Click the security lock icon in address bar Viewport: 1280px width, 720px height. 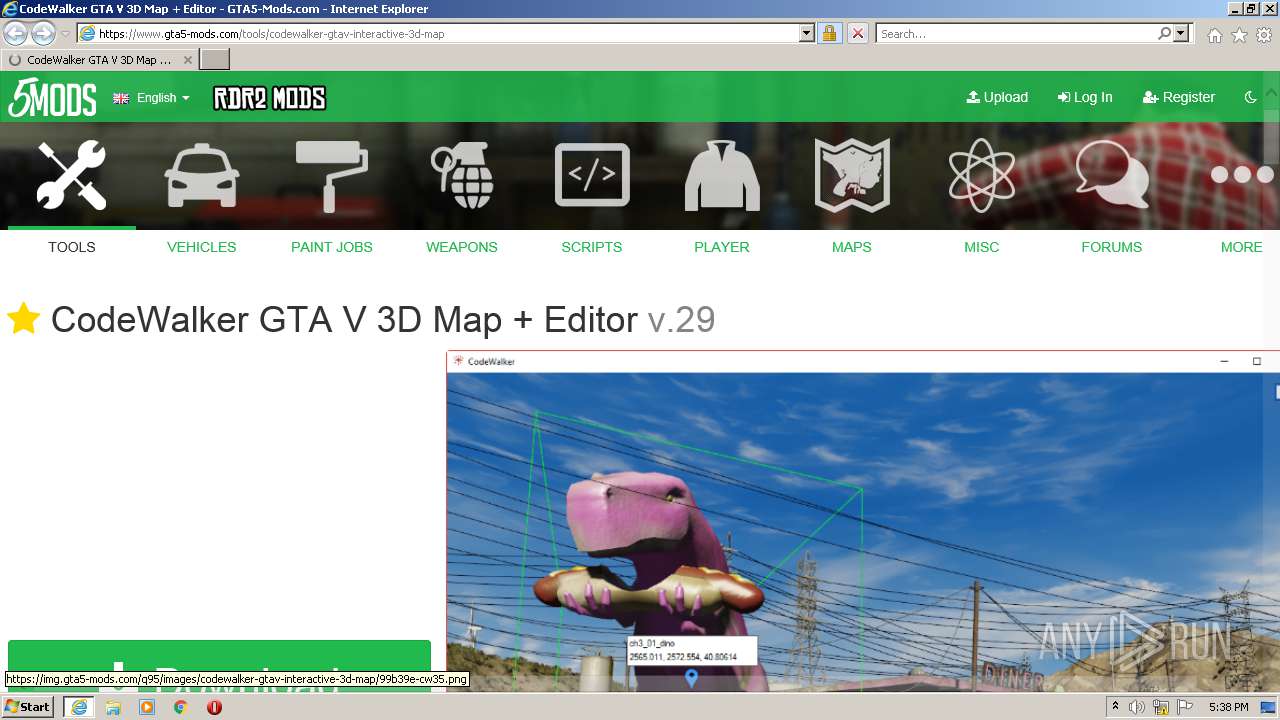(829, 33)
